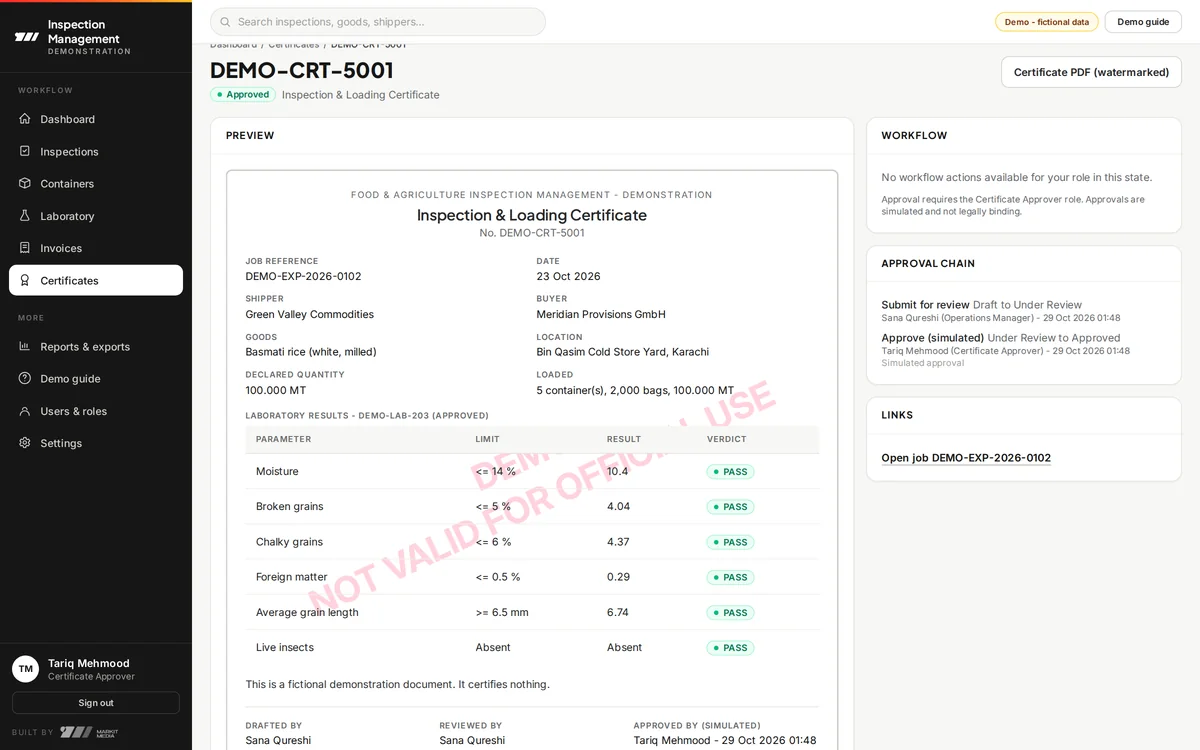Click the Markot Media logo in the footer
This screenshot has width=1200, height=750.
(89, 732)
